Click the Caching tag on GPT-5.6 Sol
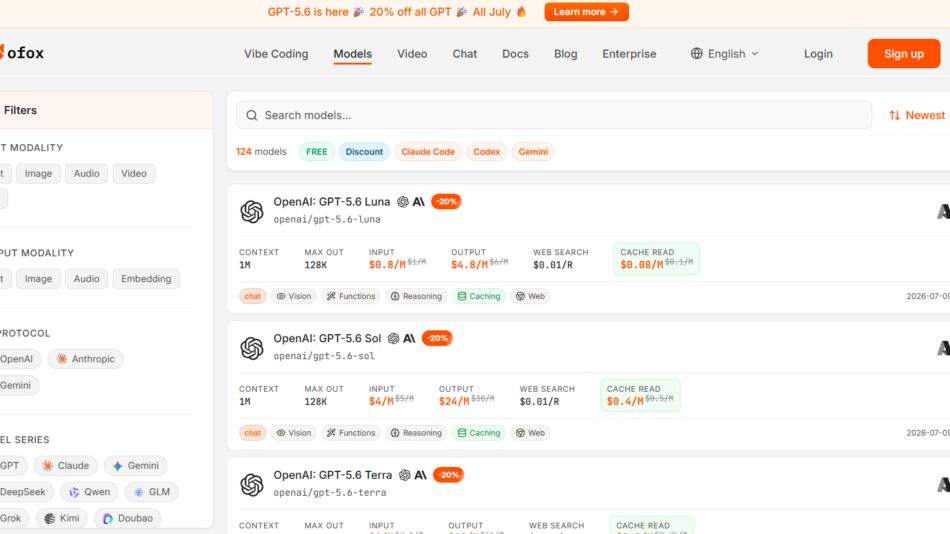Viewport: 950px width, 534px height. click(x=479, y=433)
